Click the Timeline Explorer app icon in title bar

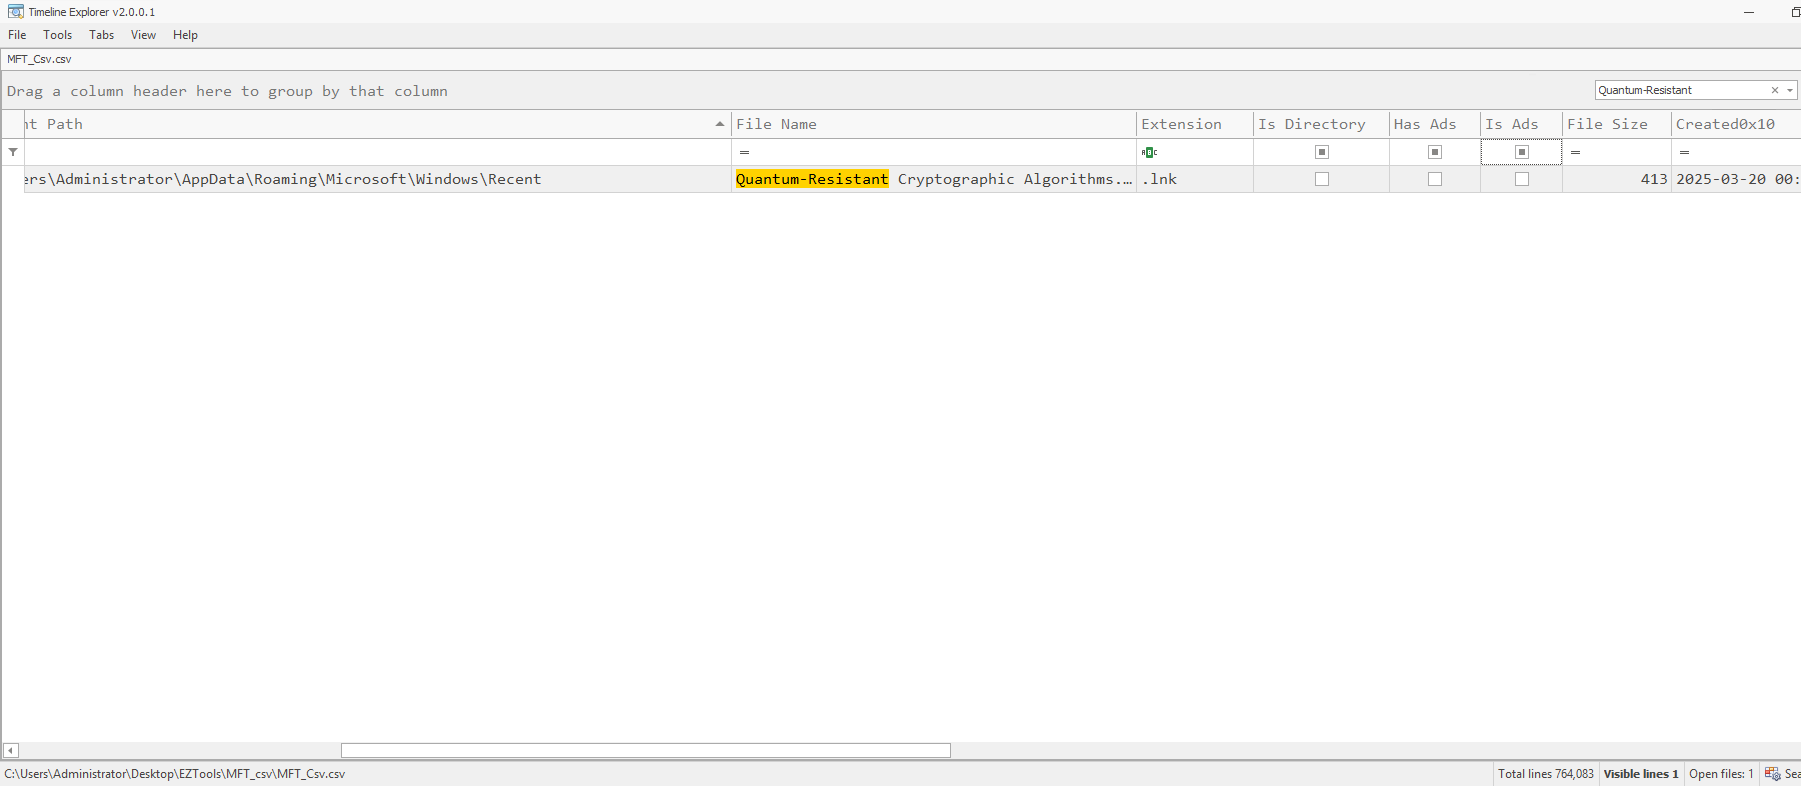(15, 12)
